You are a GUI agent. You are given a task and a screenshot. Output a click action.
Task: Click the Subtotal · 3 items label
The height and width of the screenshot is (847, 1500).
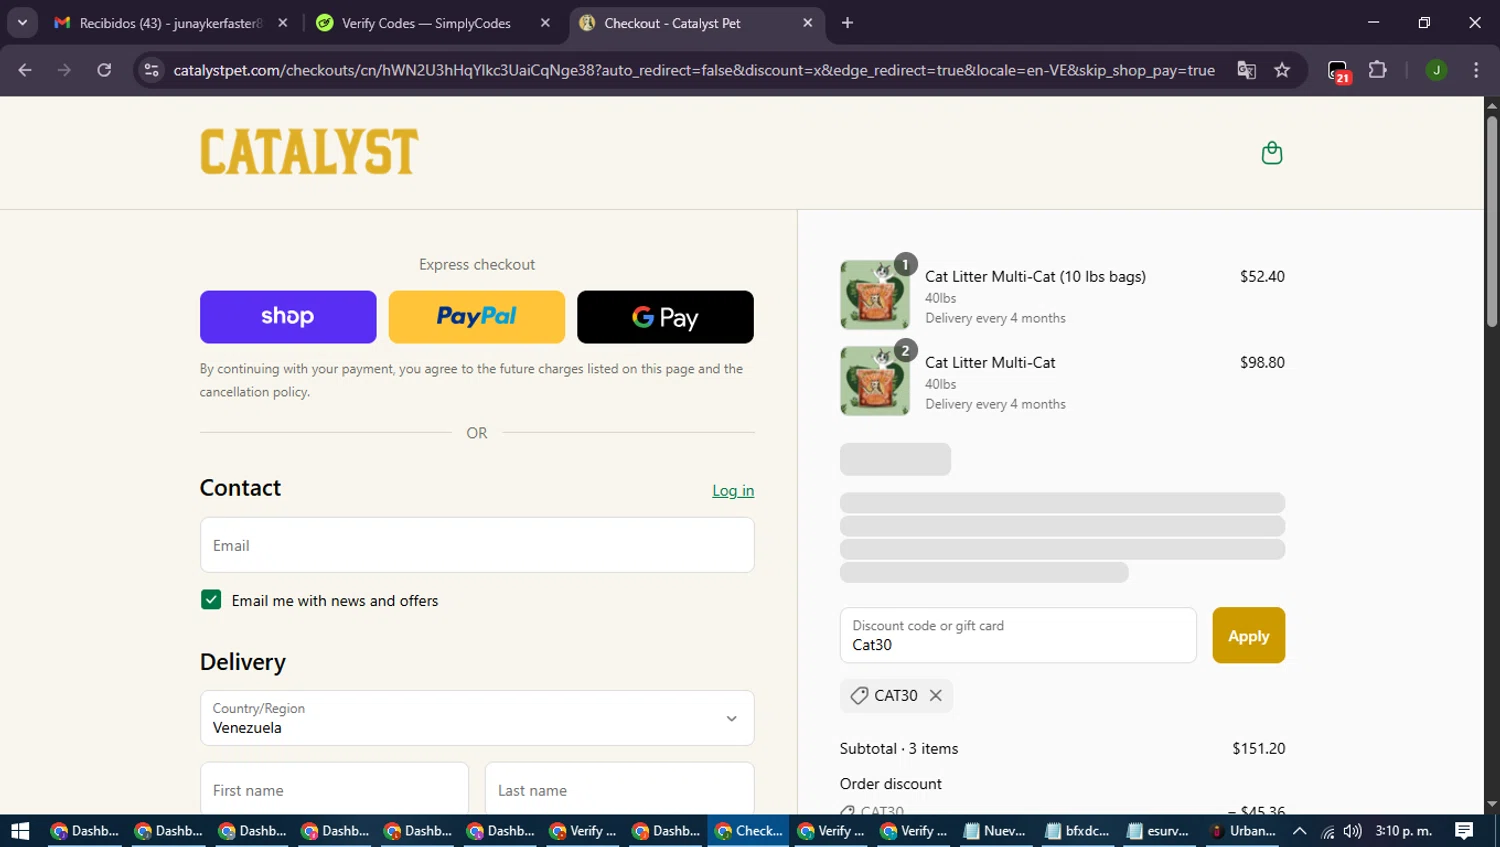point(899,748)
